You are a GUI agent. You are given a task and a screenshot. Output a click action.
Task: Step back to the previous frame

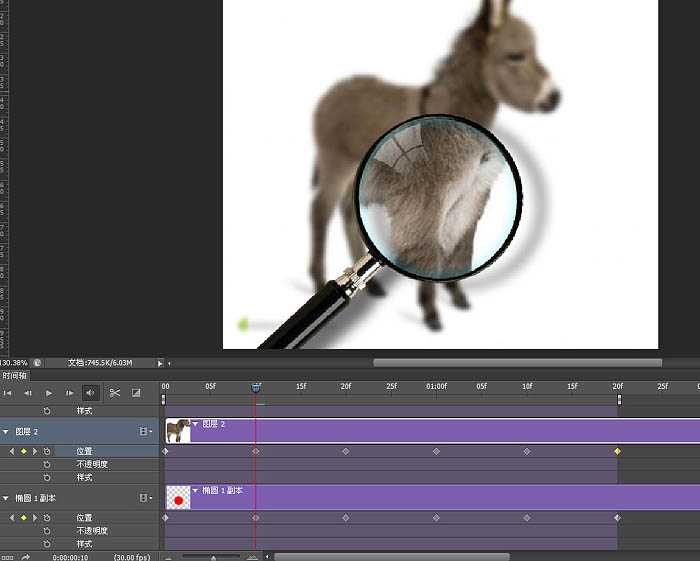pyautogui.click(x=28, y=393)
